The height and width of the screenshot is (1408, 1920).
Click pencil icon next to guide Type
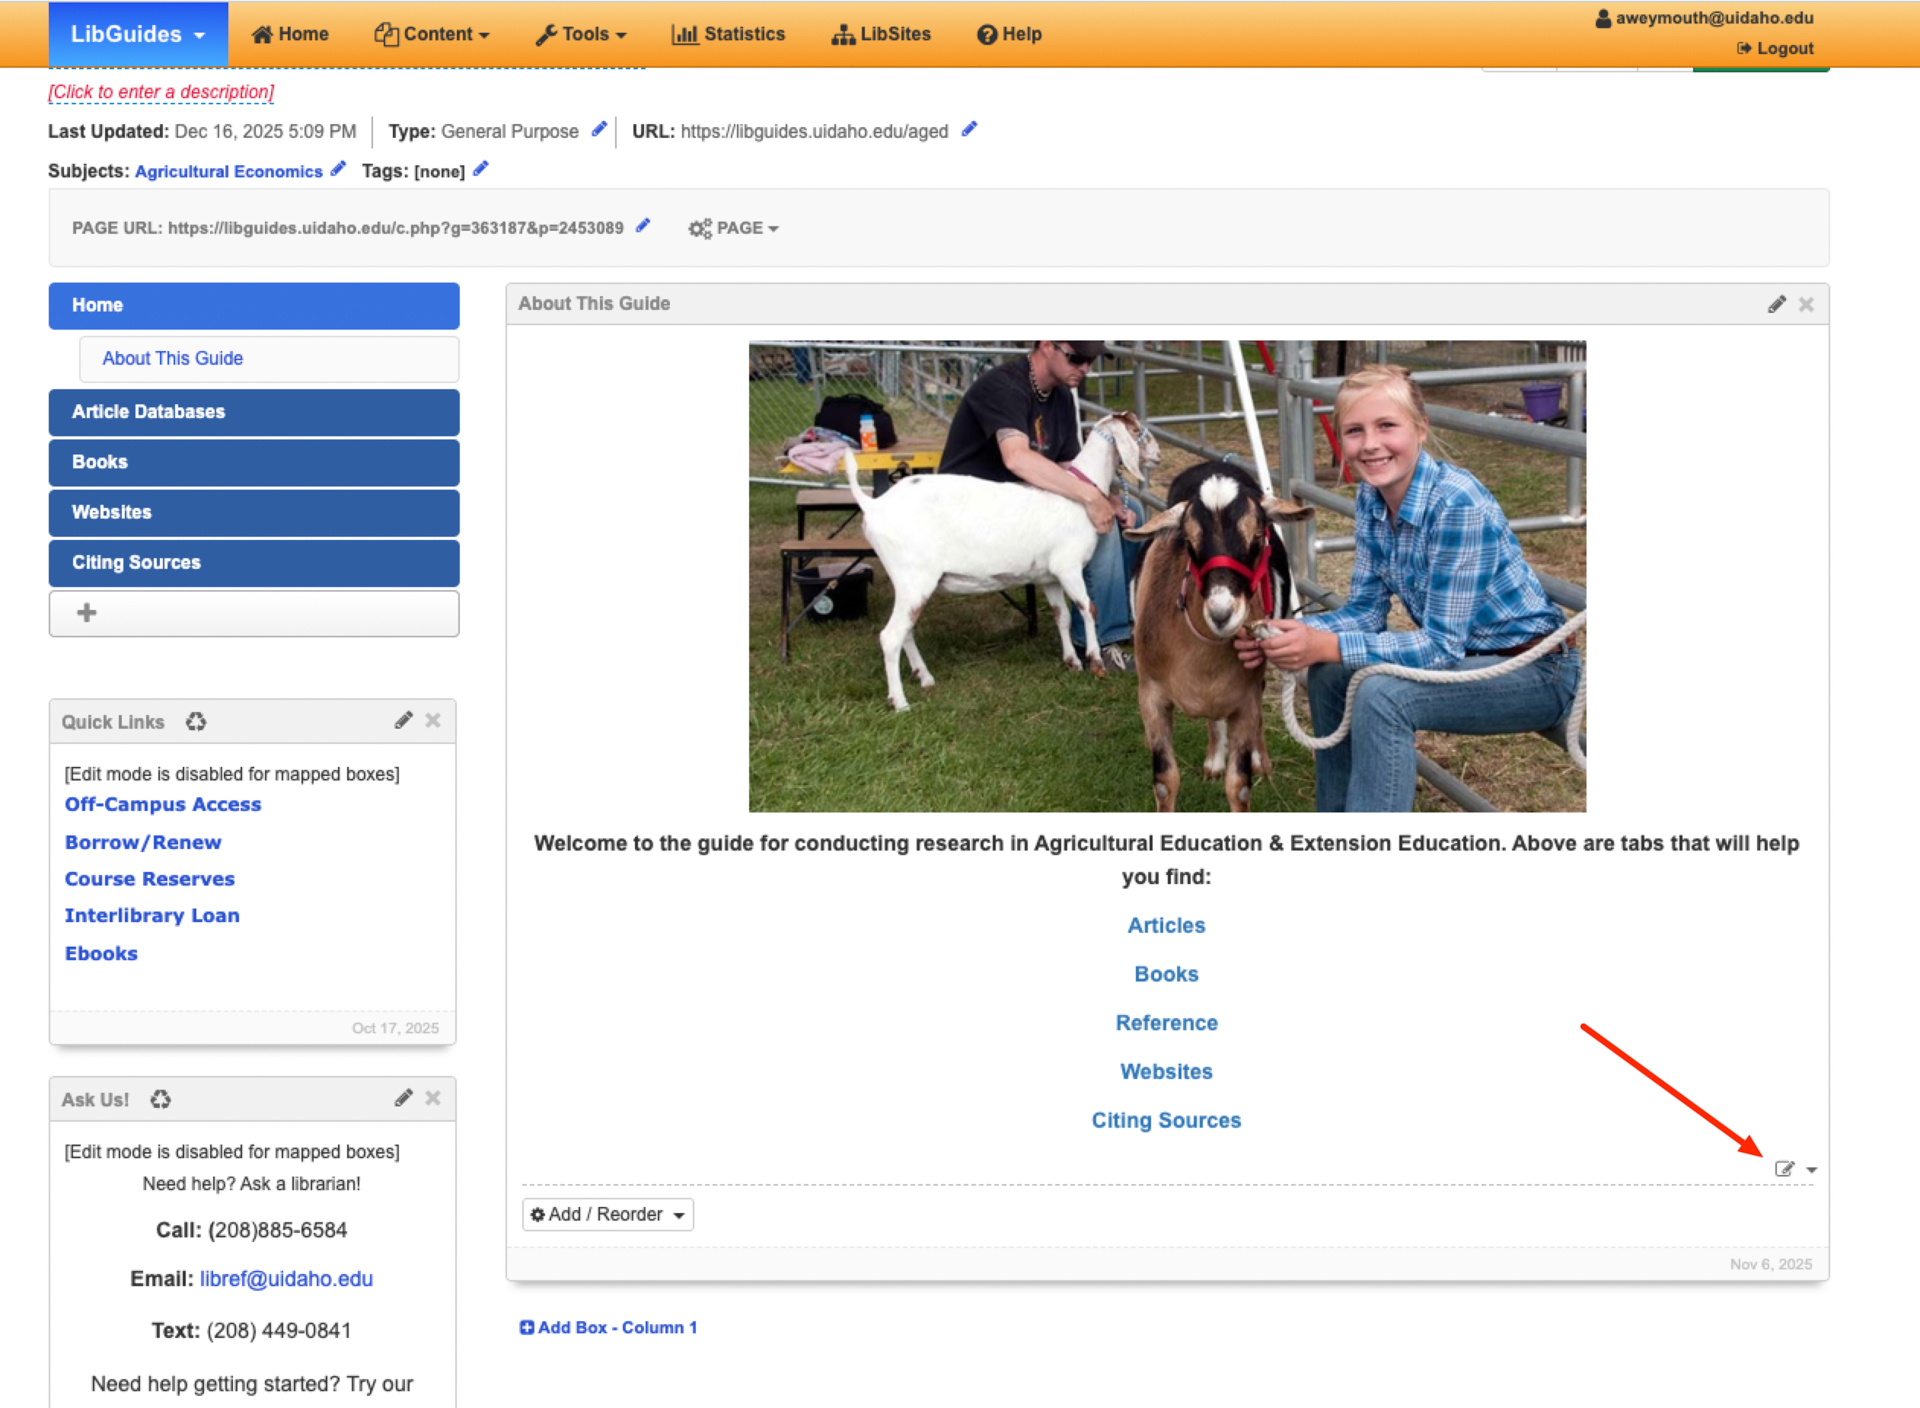pyautogui.click(x=599, y=130)
